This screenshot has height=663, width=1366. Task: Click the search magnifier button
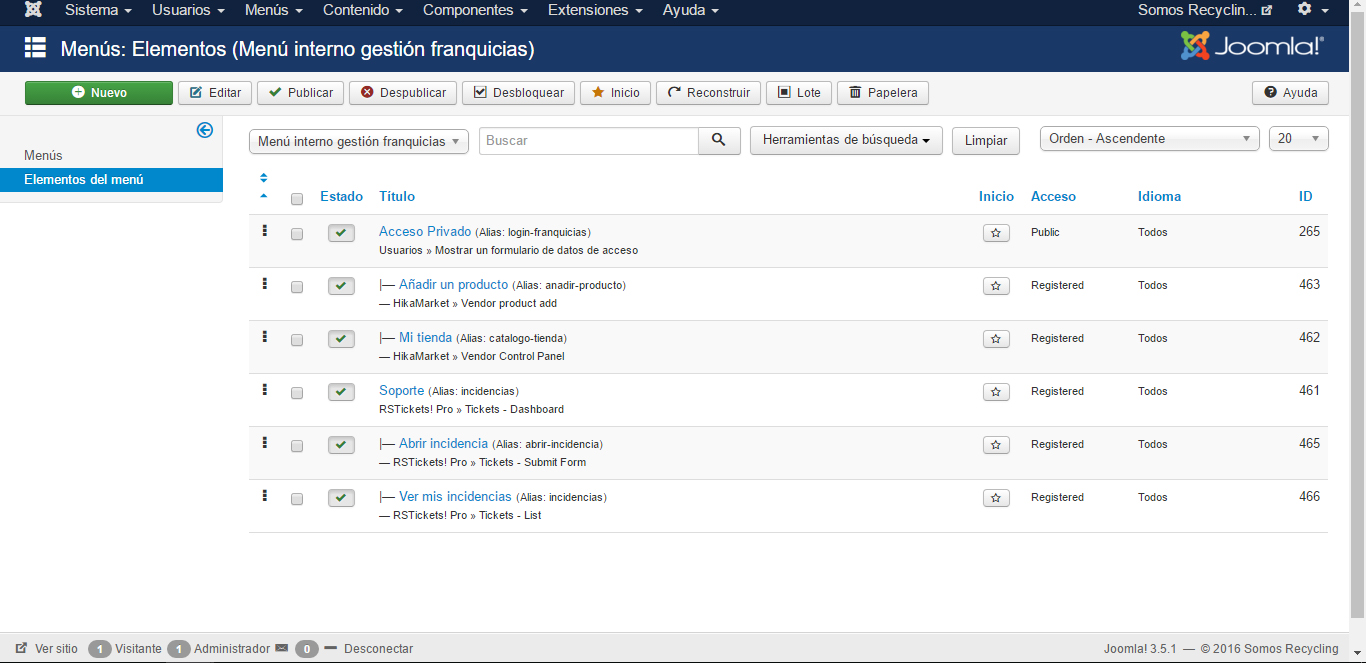tap(719, 141)
